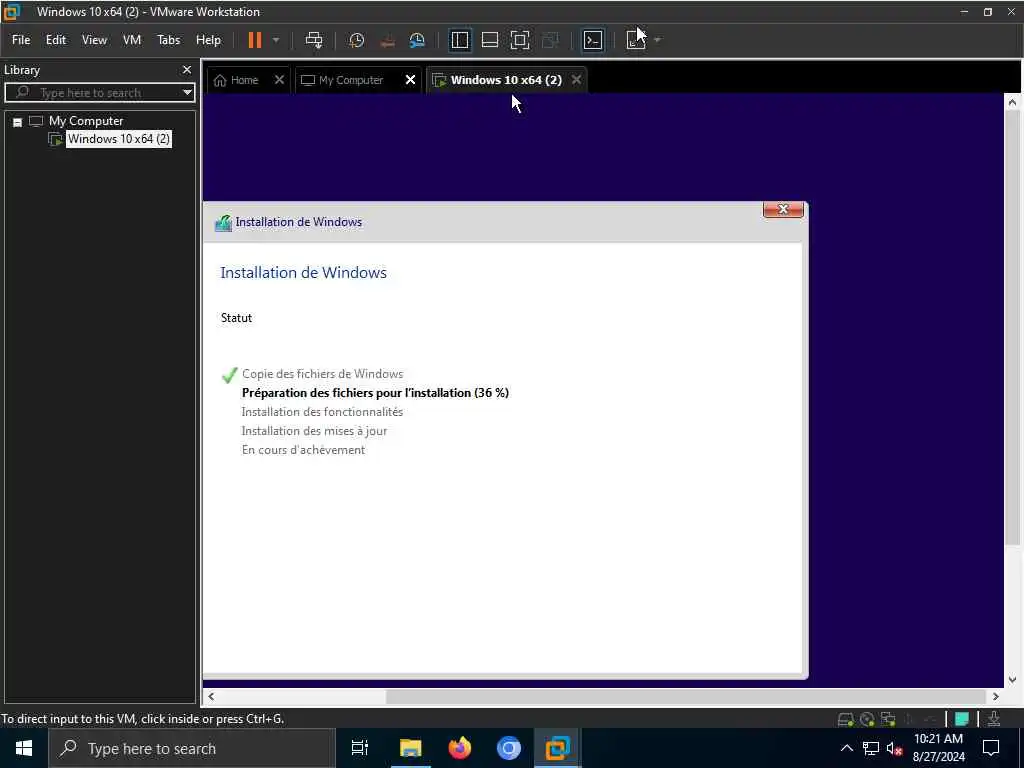Open the Help menu
The height and width of the screenshot is (768, 1024).
pyautogui.click(x=208, y=40)
